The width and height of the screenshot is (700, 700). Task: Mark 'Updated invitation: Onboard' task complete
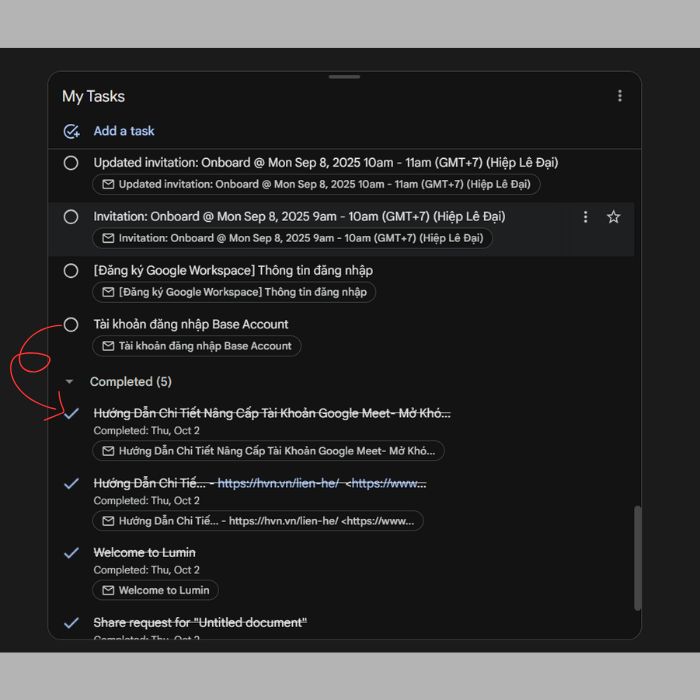point(71,163)
